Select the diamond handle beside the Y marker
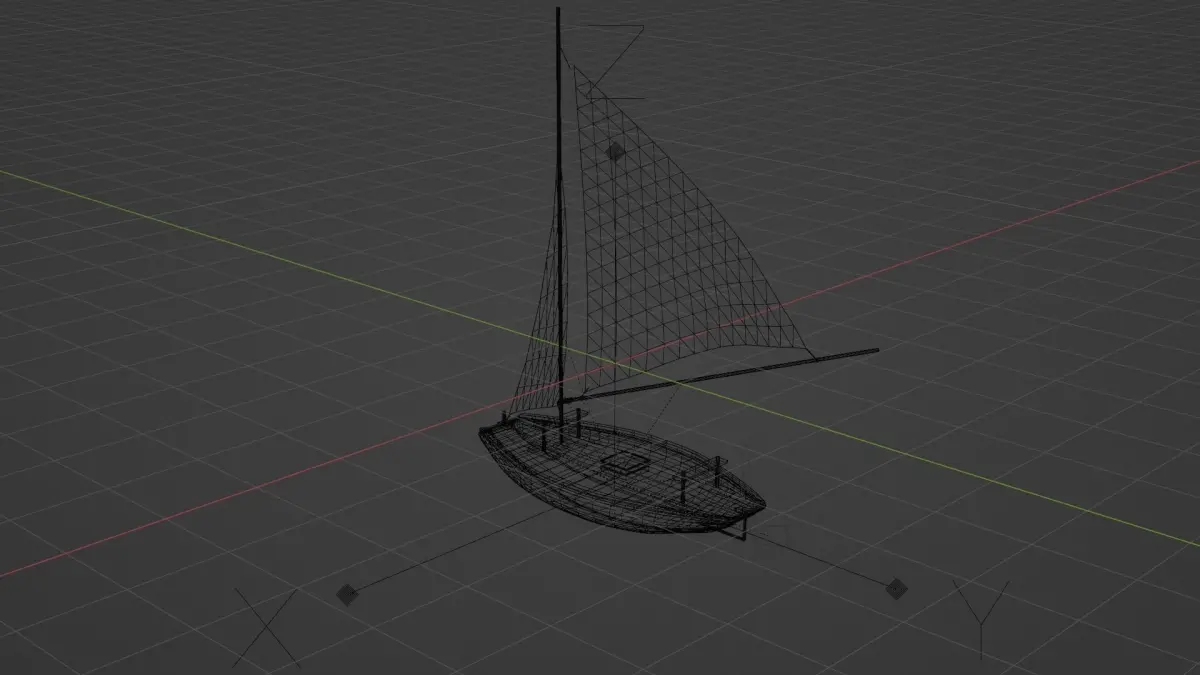 (x=896, y=588)
